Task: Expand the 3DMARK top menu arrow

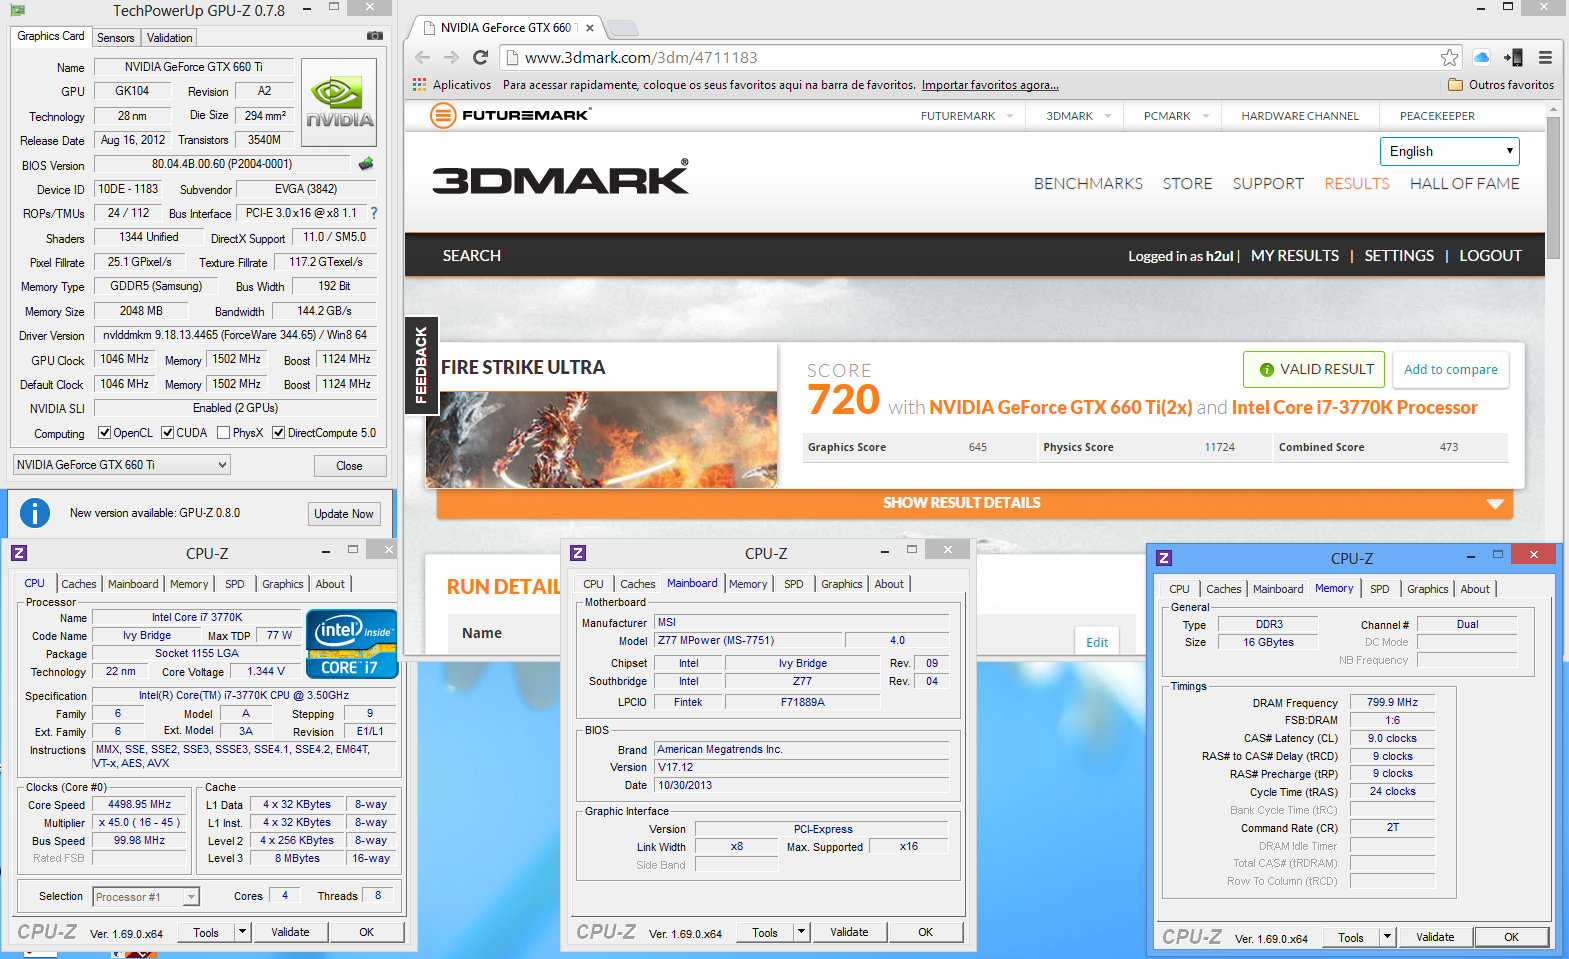Action: pos(1108,116)
